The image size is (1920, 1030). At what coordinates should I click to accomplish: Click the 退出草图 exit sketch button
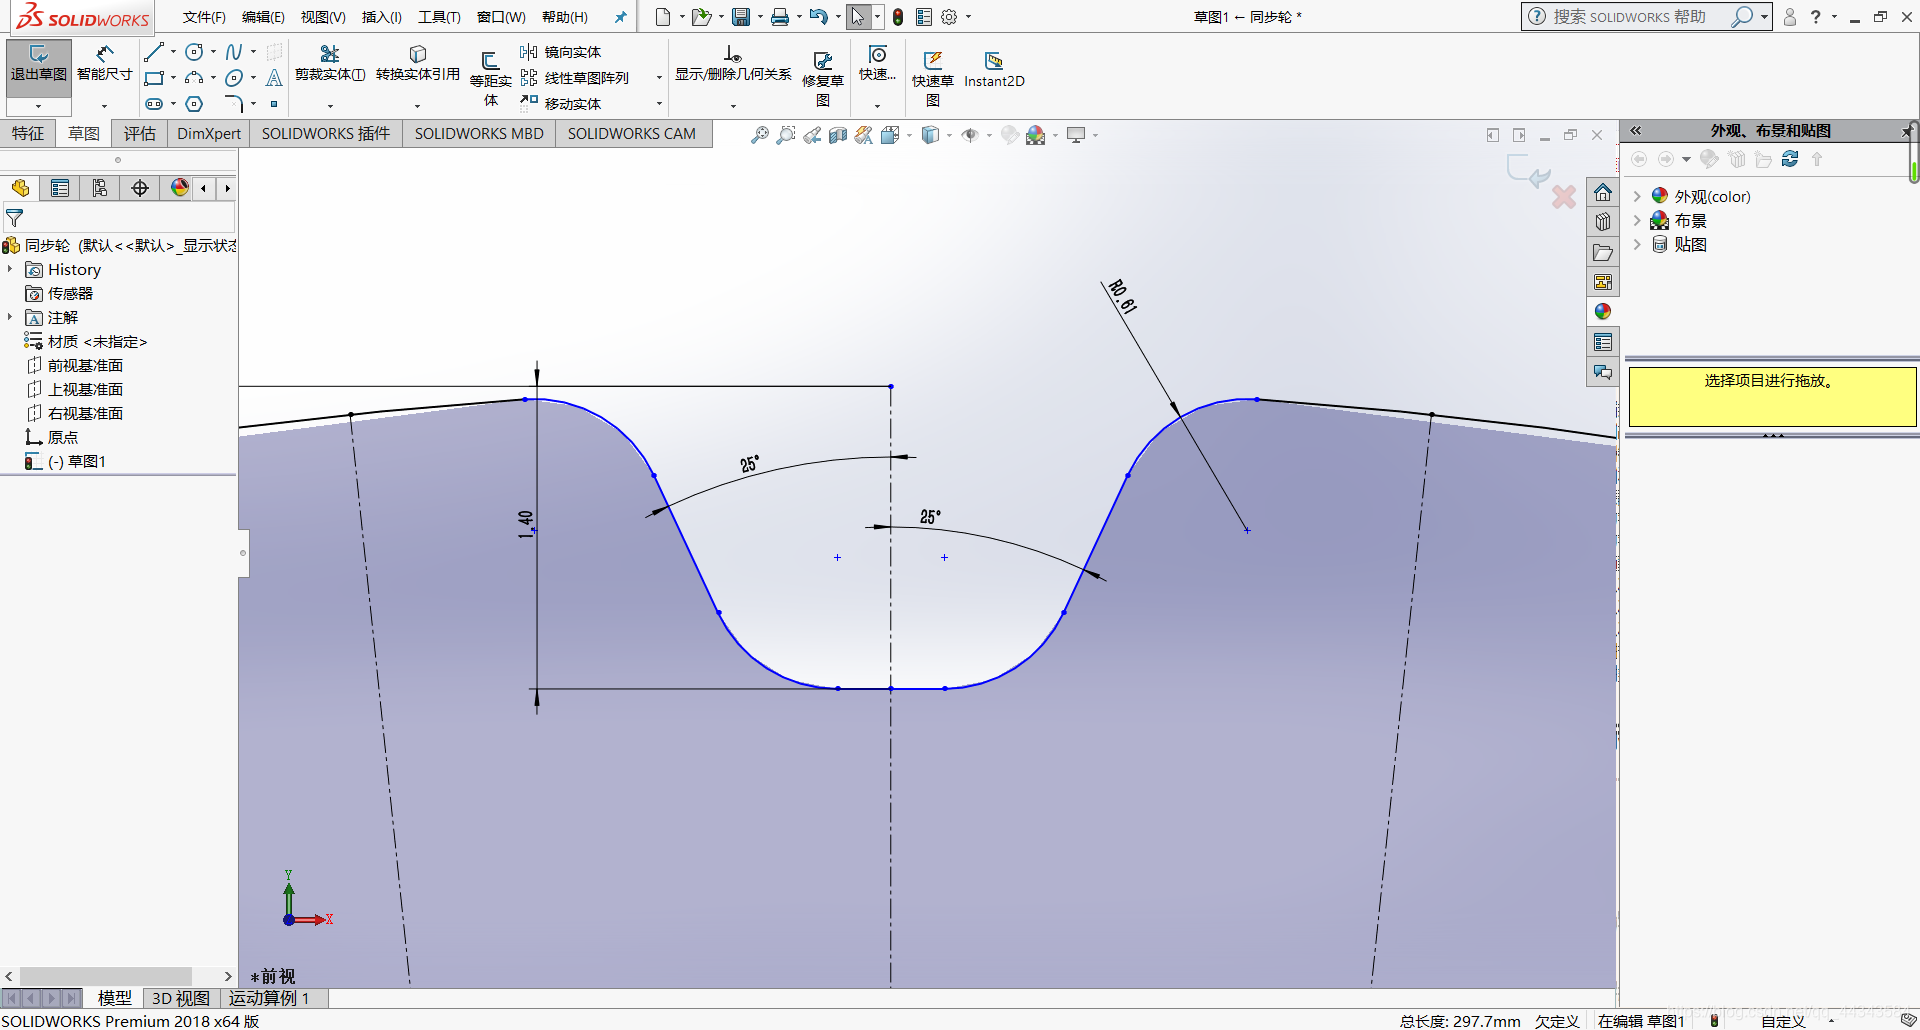click(39, 64)
